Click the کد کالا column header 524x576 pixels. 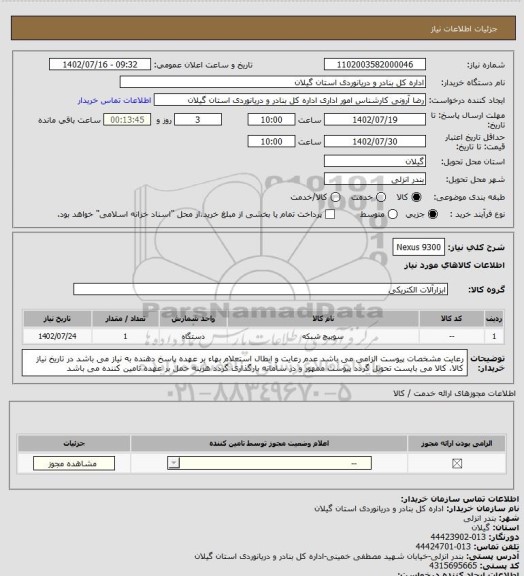(x=452, y=318)
